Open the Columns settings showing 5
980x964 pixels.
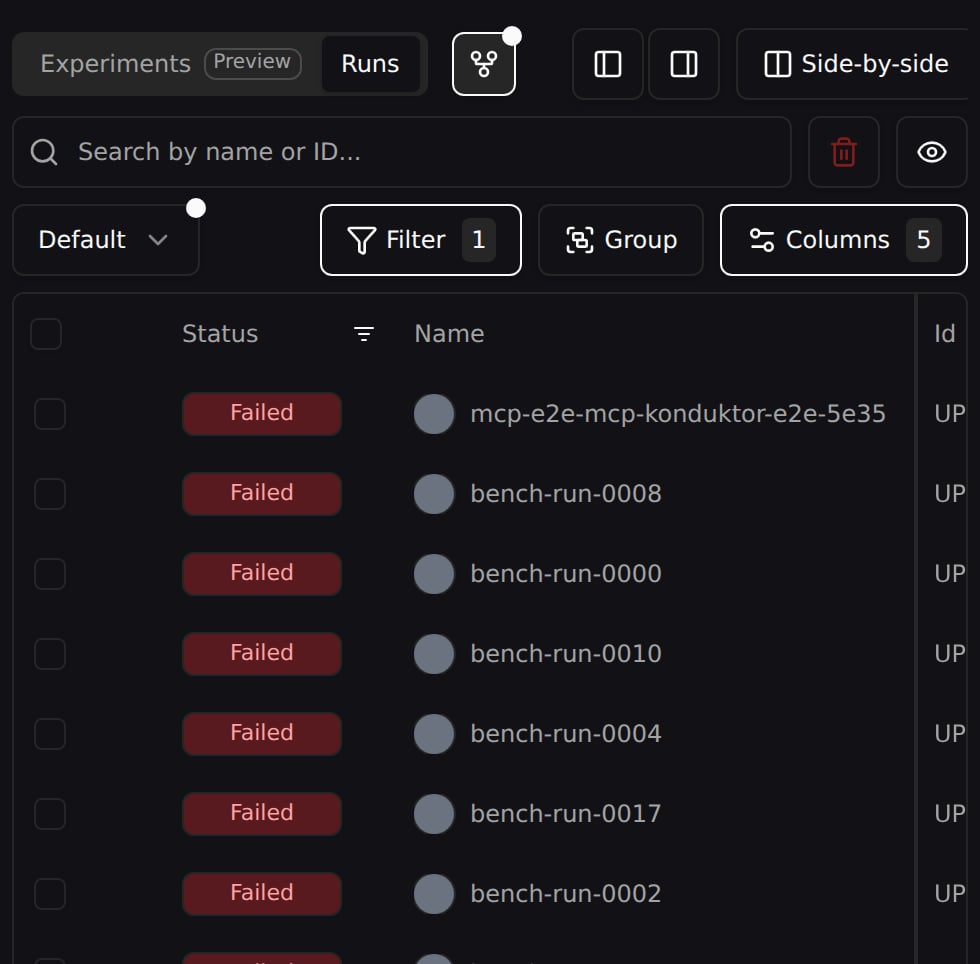844,240
